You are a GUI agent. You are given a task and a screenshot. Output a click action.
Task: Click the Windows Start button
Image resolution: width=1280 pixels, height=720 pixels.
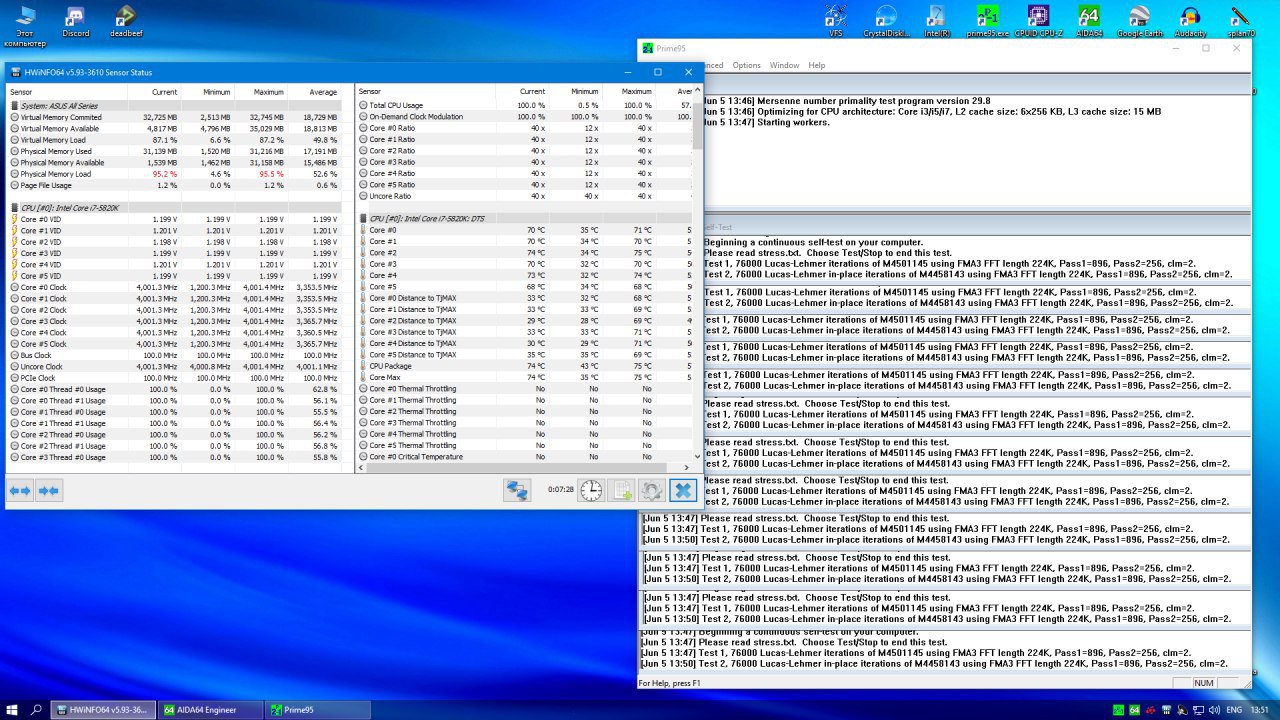[x=11, y=709]
